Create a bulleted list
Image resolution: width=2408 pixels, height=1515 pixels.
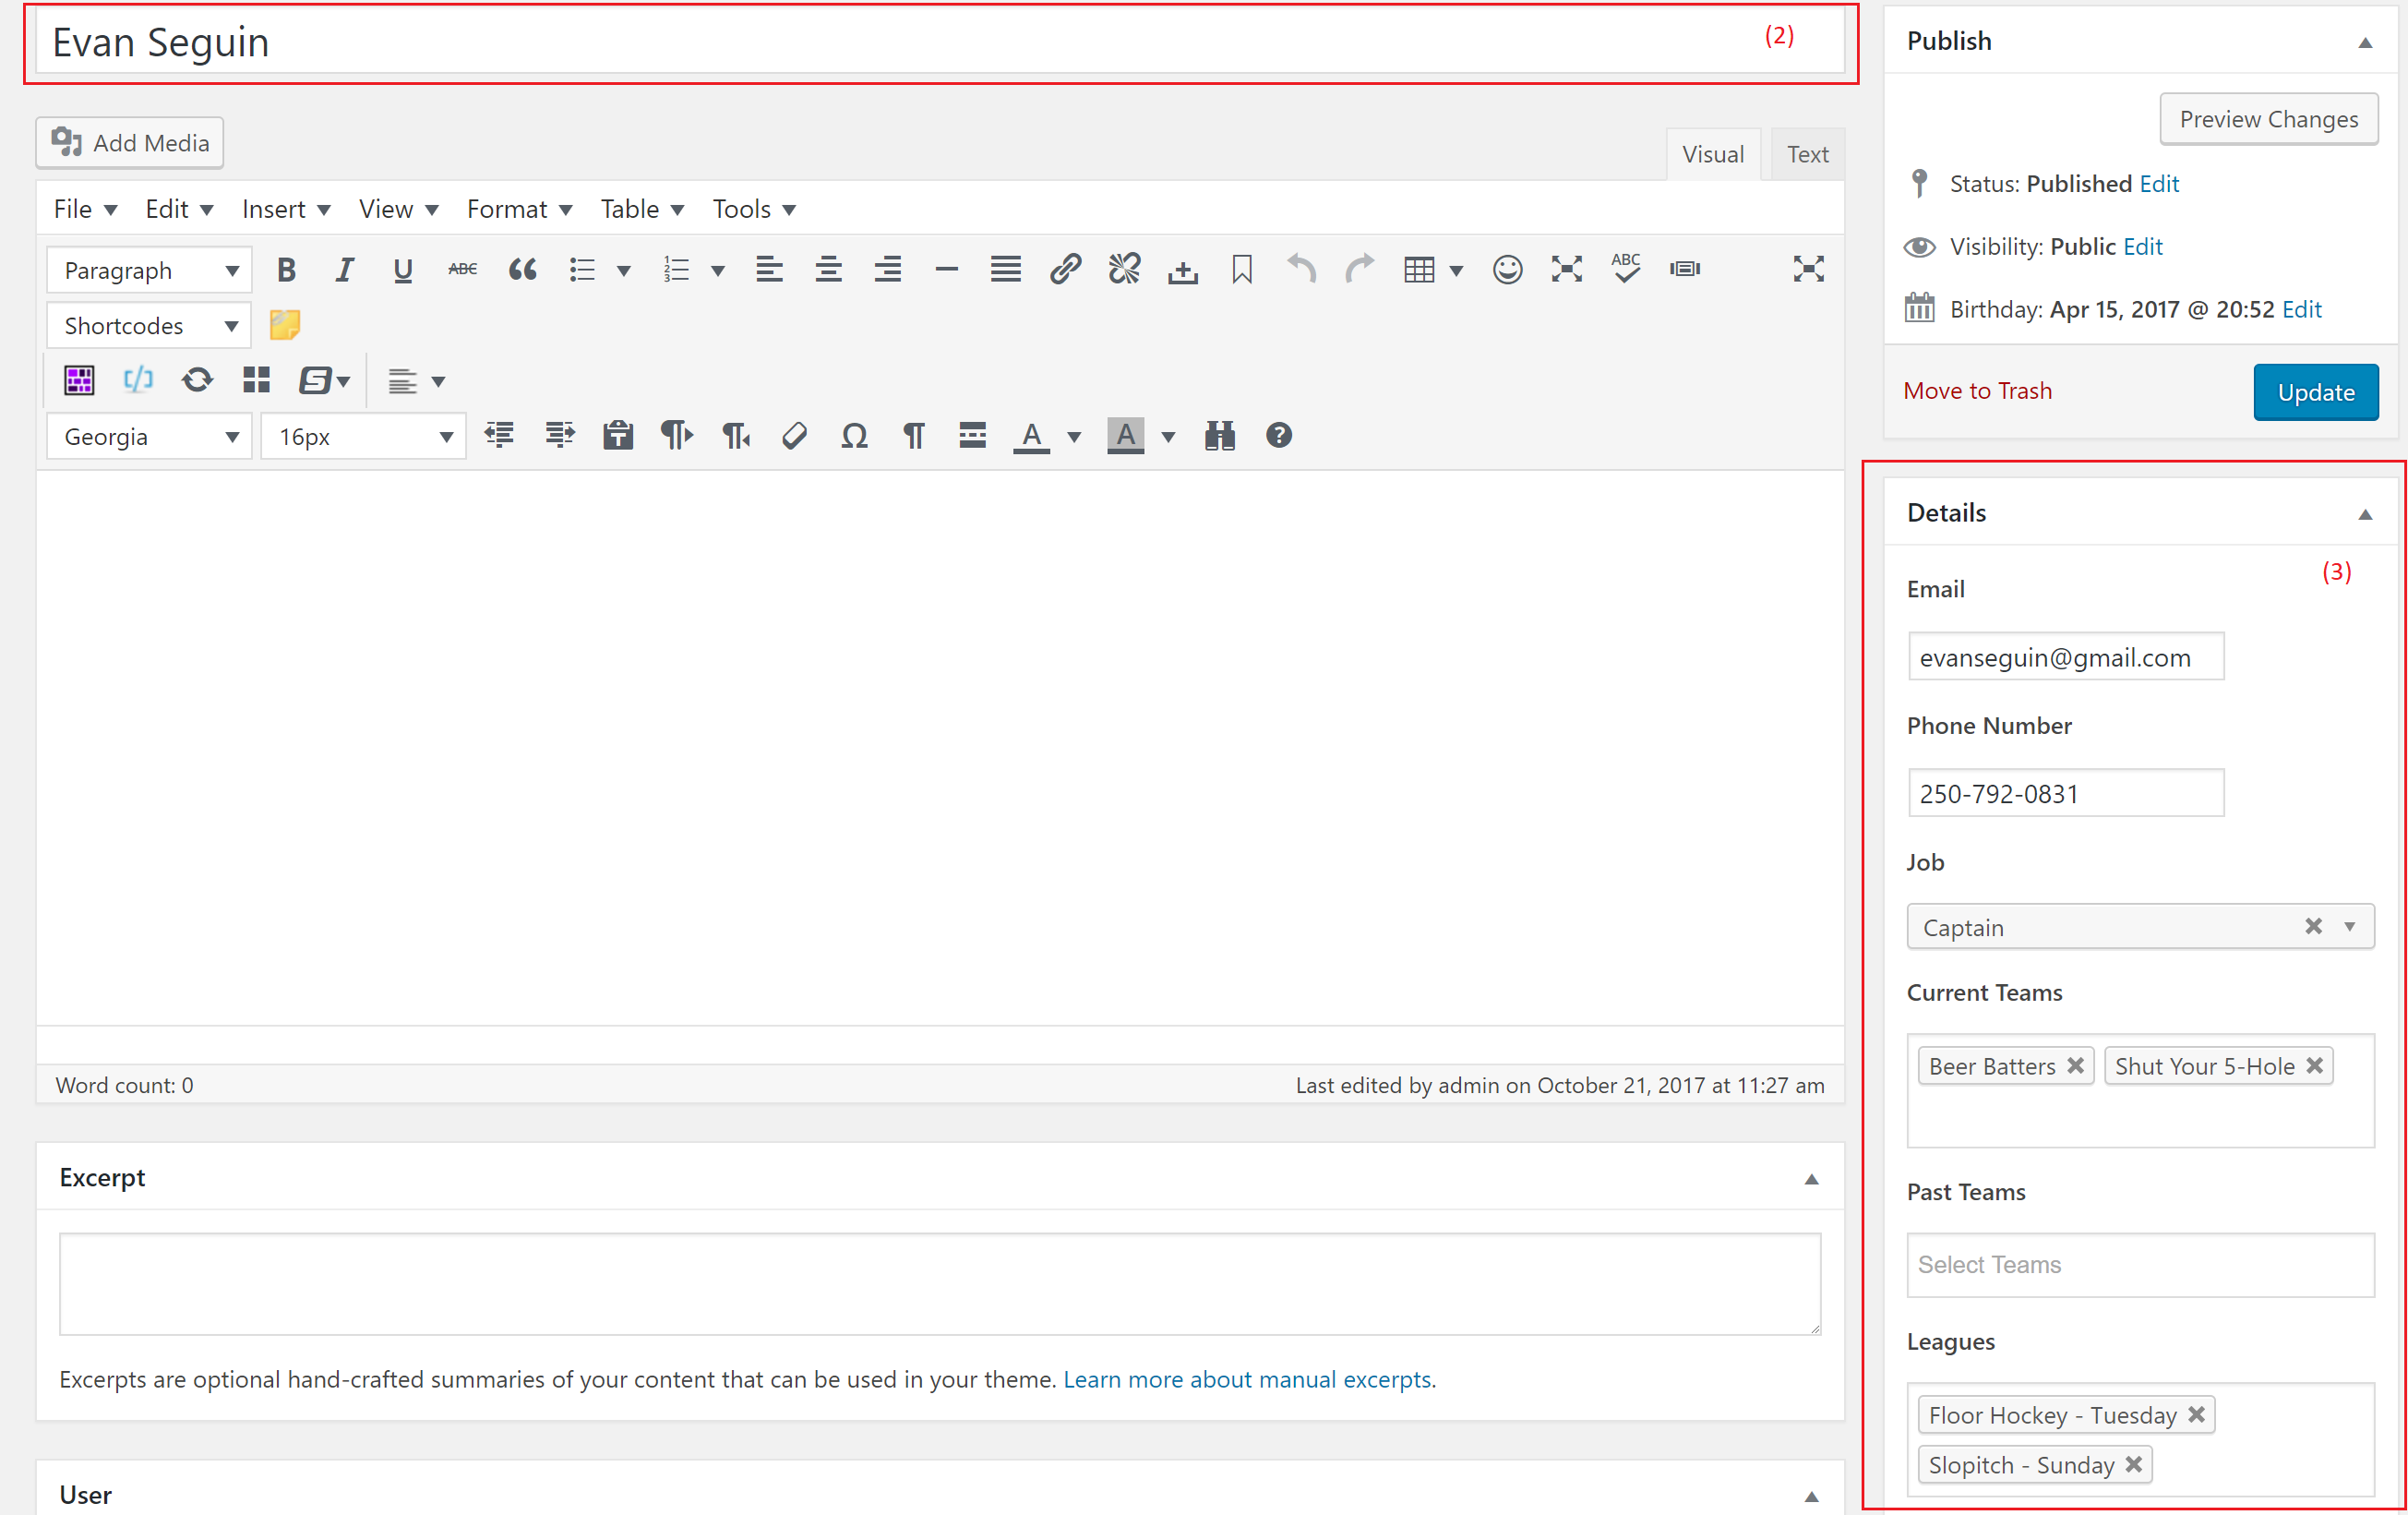[582, 270]
